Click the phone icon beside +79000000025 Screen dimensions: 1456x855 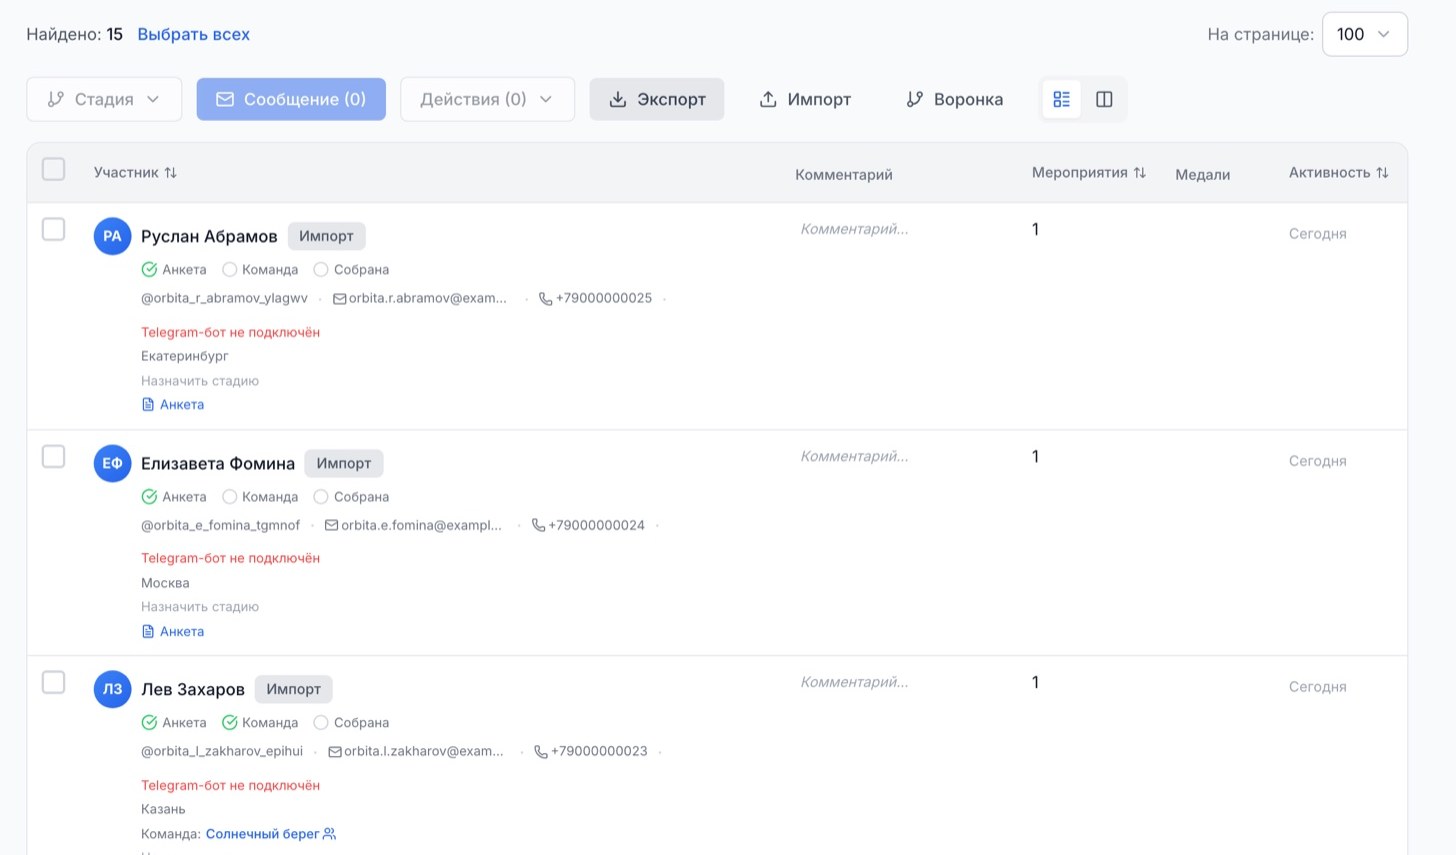[x=545, y=299]
